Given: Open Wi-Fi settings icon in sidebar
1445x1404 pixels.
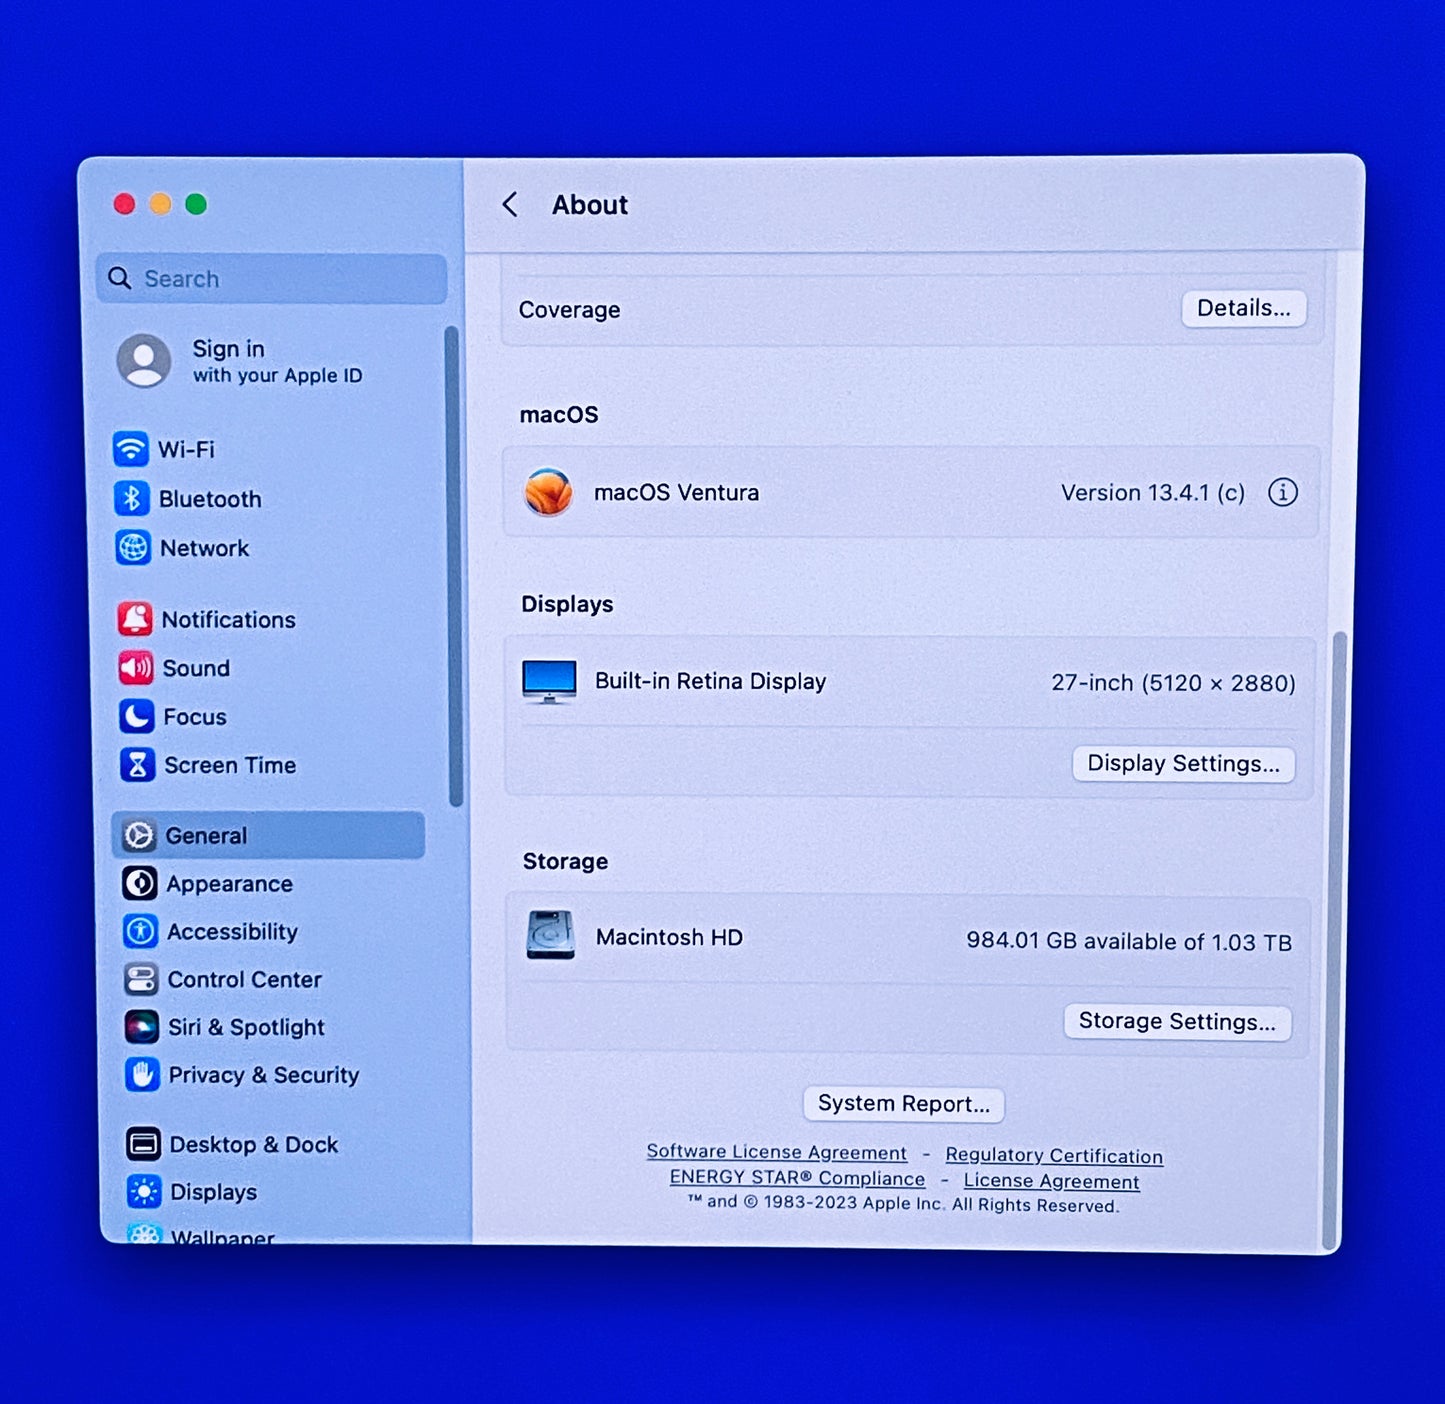Looking at the screenshot, I should coord(131,449).
